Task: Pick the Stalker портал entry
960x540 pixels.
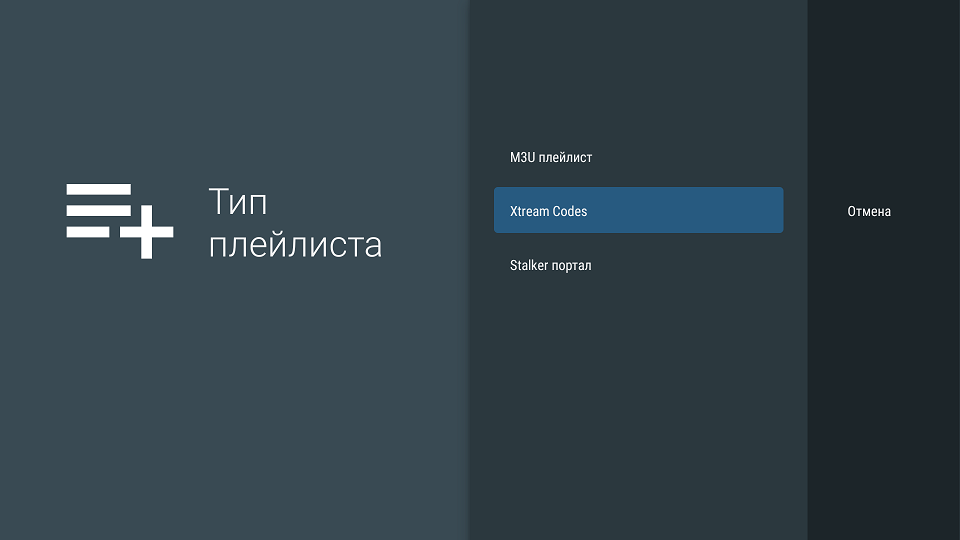Action: pos(550,265)
